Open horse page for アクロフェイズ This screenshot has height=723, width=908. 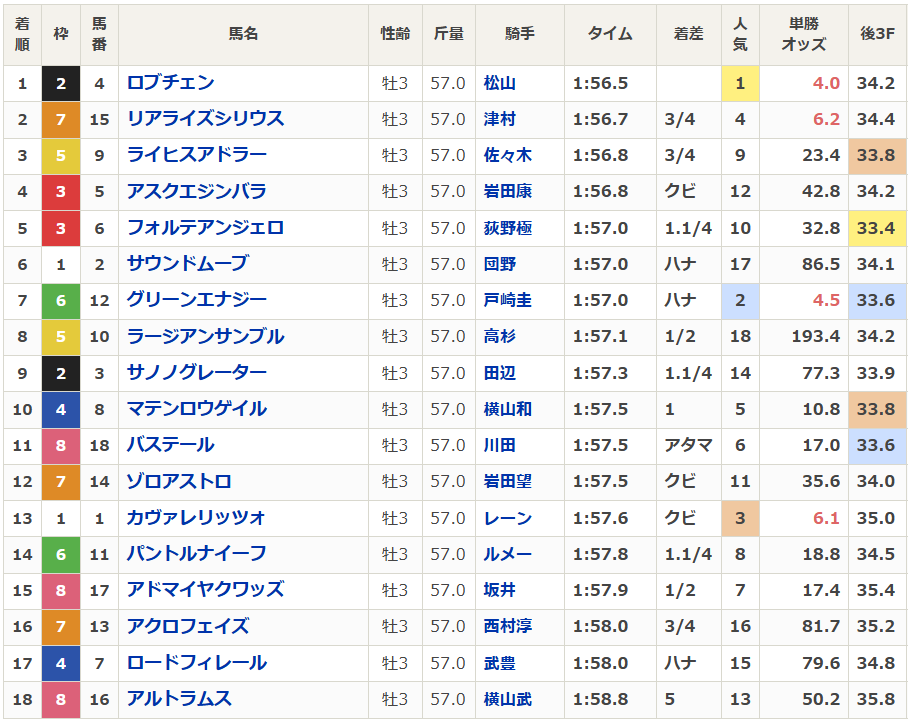pyautogui.click(x=188, y=626)
